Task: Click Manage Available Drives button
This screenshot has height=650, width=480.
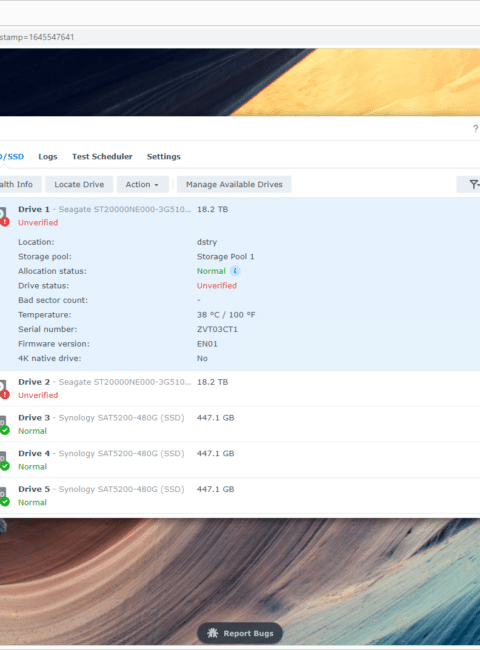Action: (234, 184)
